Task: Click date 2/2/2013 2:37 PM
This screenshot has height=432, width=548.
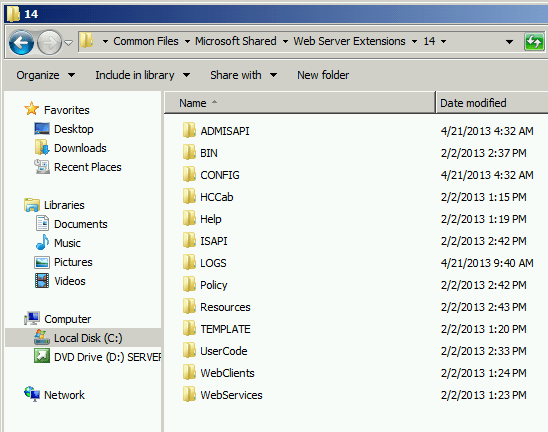Action: (483, 153)
